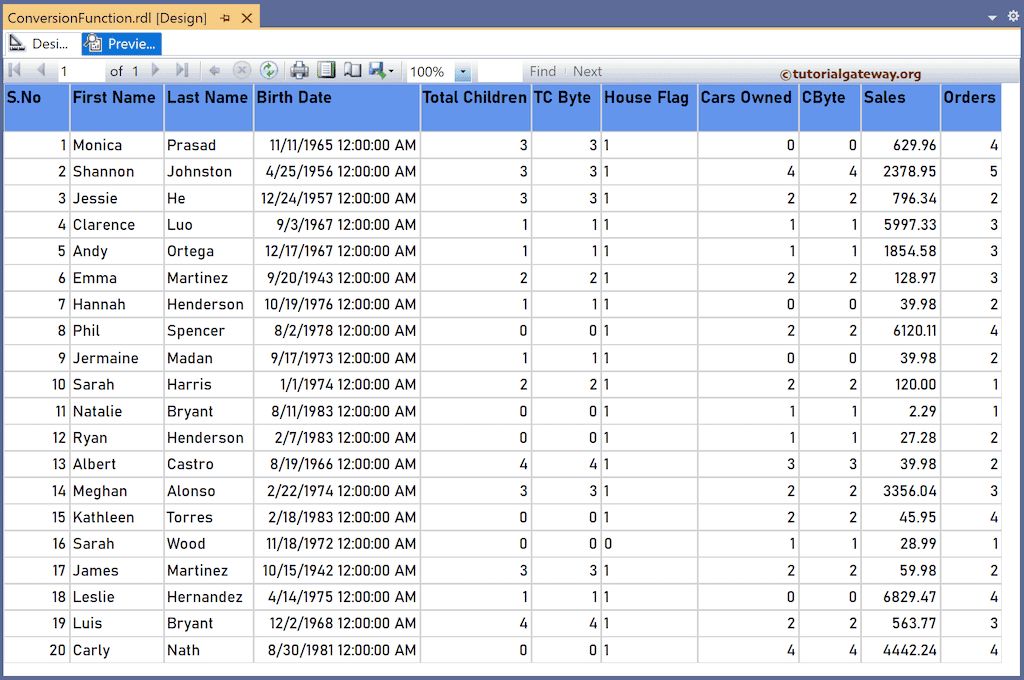Image resolution: width=1024 pixels, height=680 pixels.
Task: Select first name cell Monica
Action: (116, 145)
